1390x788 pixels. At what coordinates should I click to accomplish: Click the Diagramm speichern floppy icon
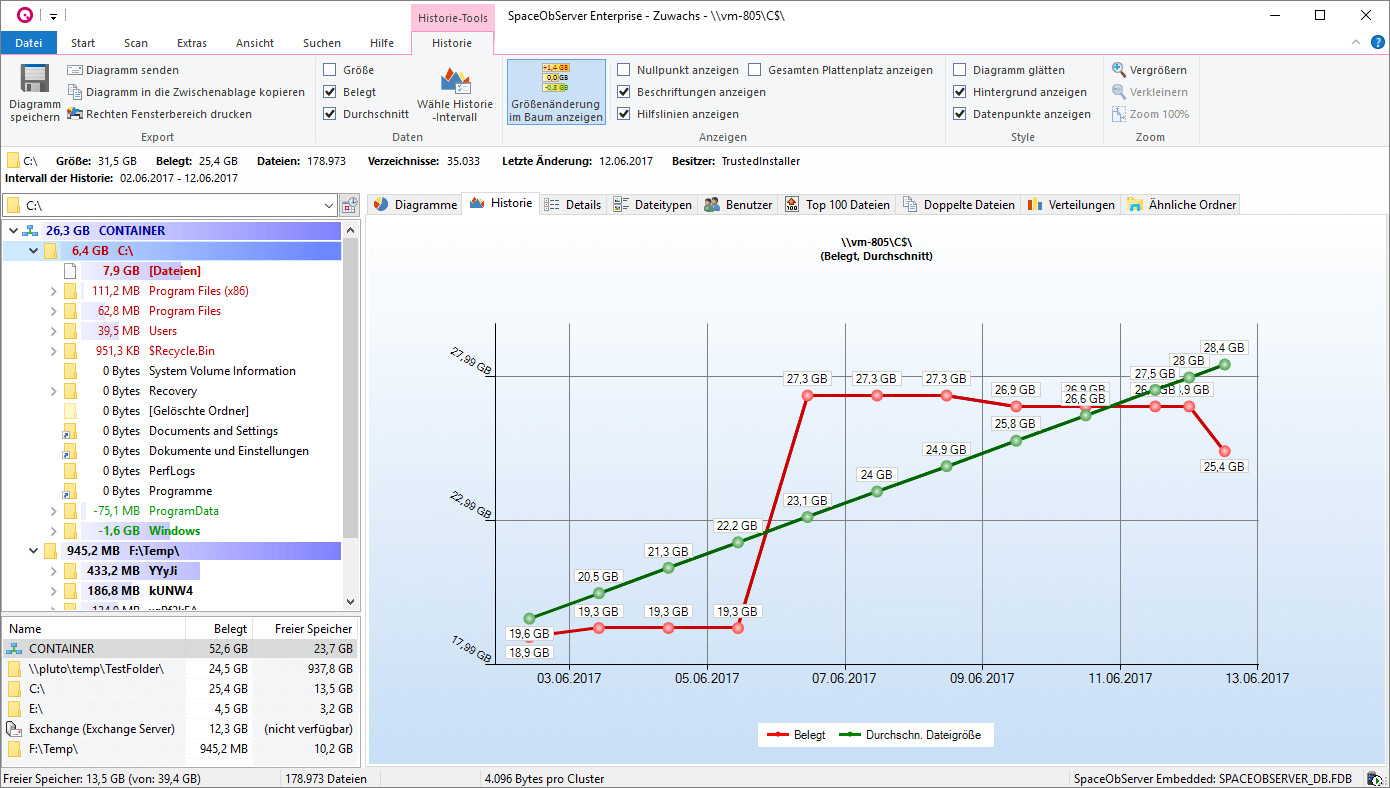[x=35, y=80]
